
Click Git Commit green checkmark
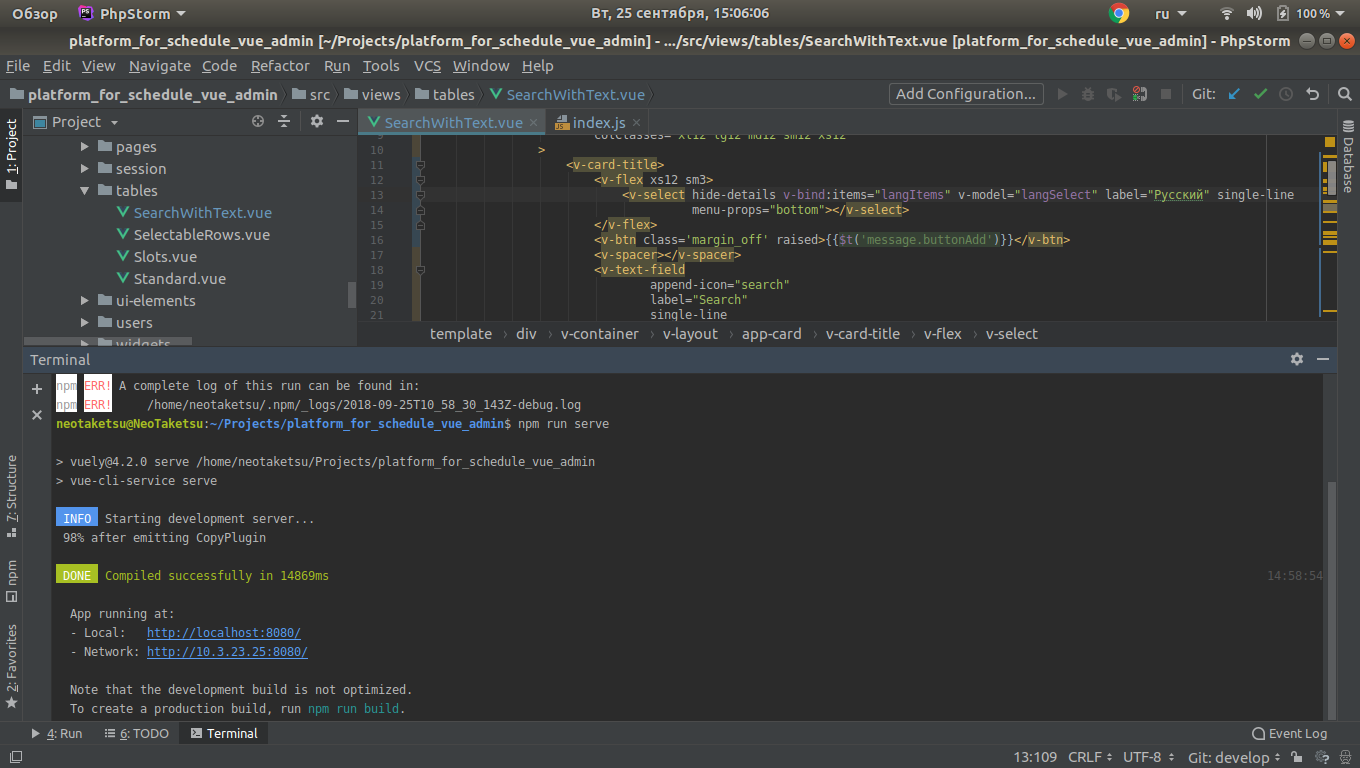pos(1260,94)
